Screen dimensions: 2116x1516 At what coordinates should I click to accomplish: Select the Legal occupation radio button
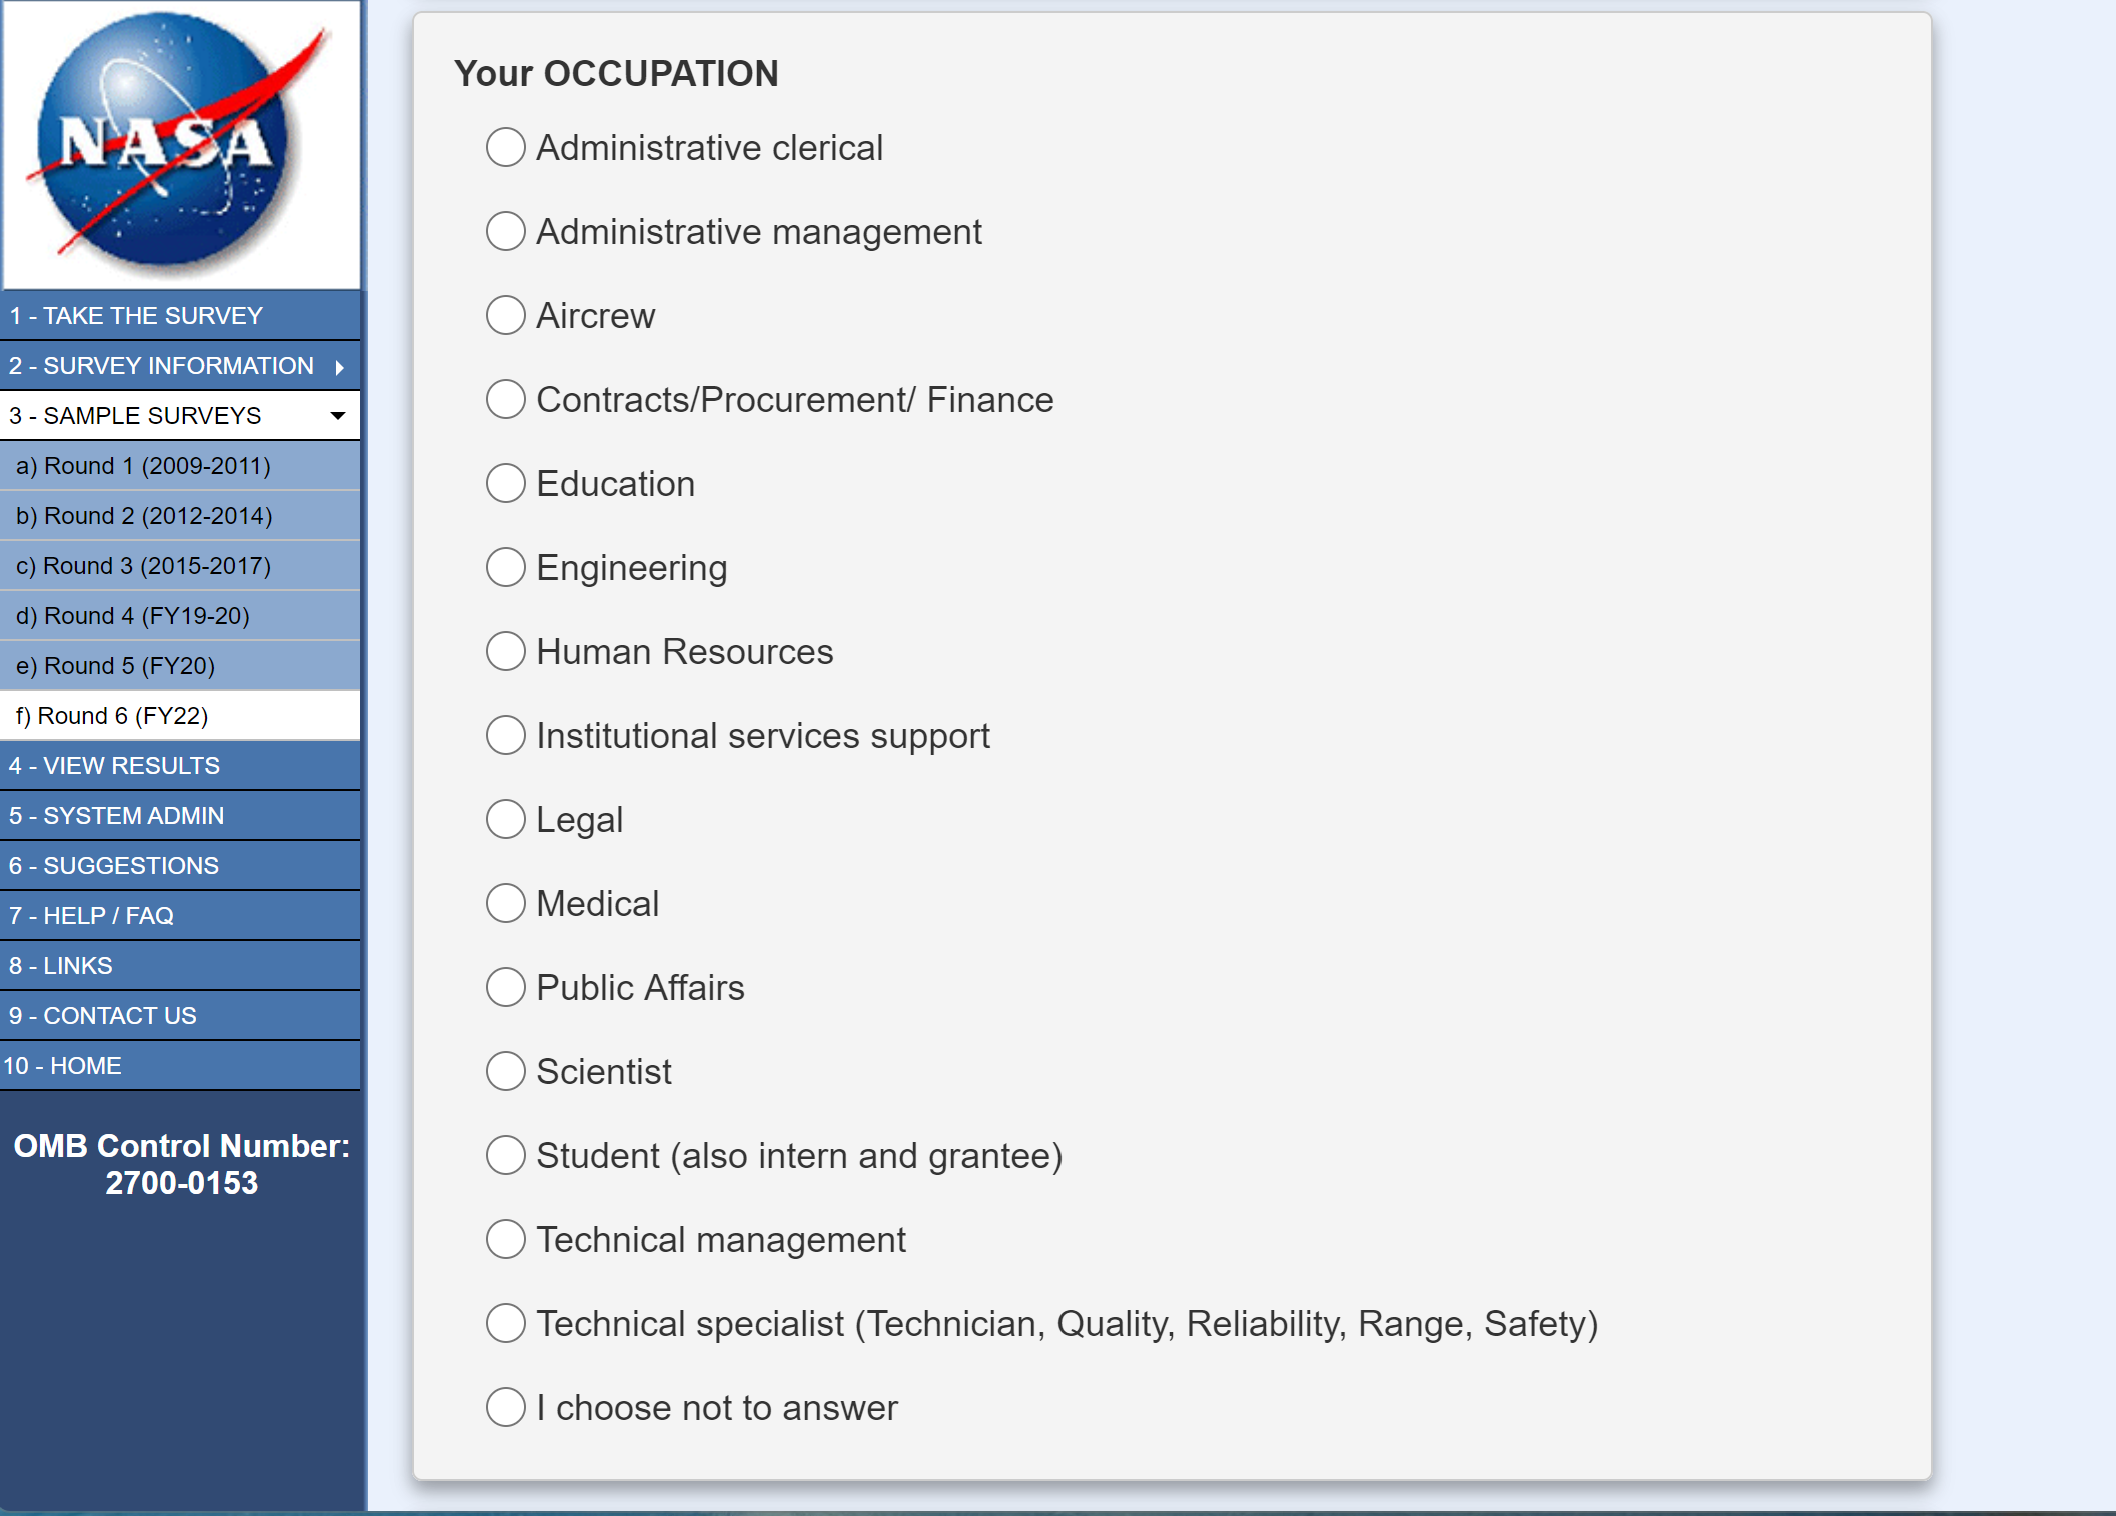point(506,820)
